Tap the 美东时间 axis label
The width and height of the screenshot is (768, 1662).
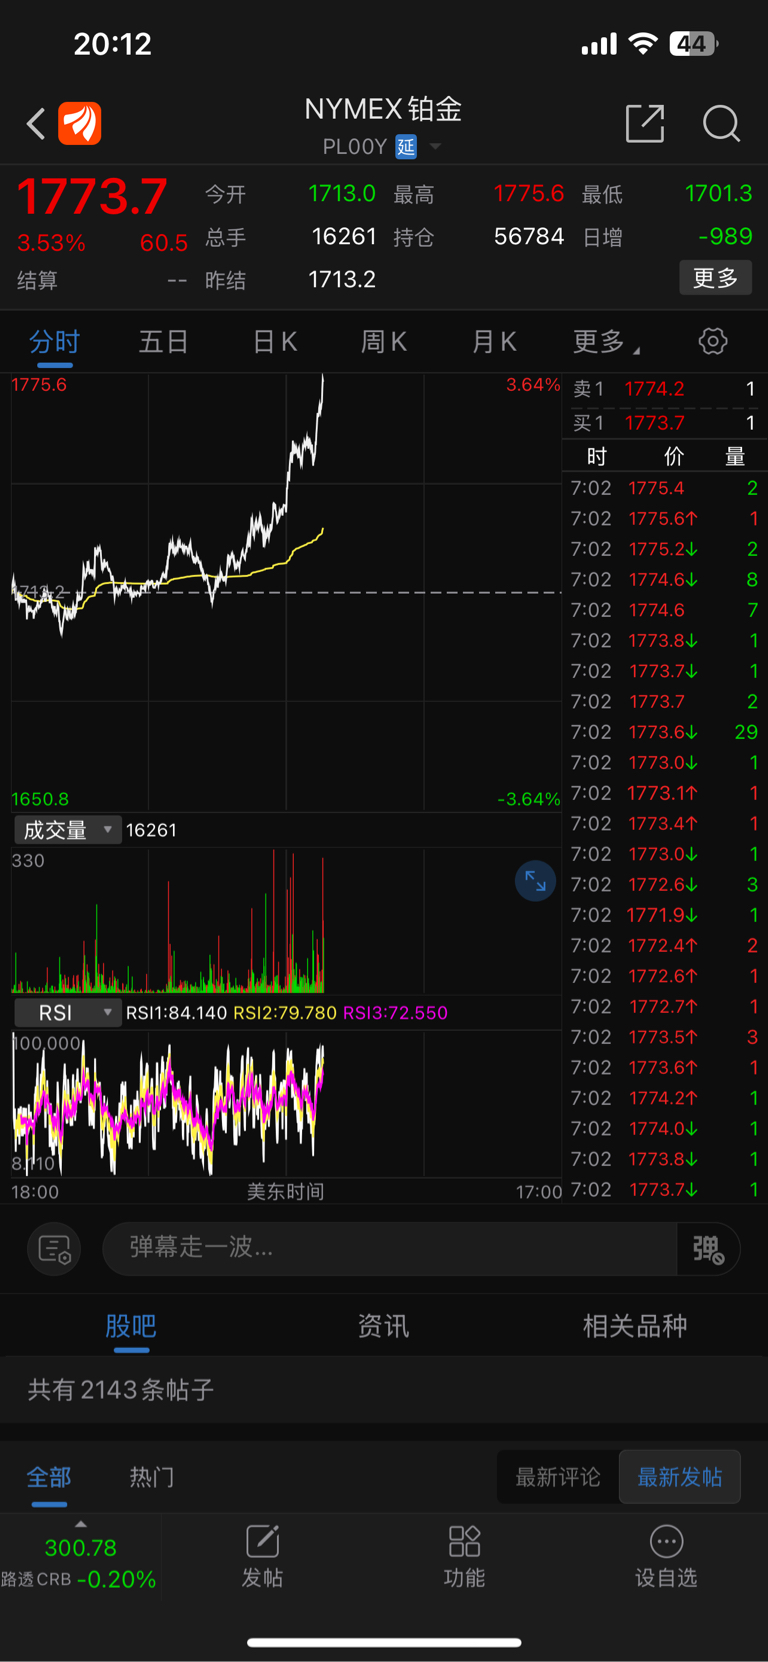pos(286,1192)
